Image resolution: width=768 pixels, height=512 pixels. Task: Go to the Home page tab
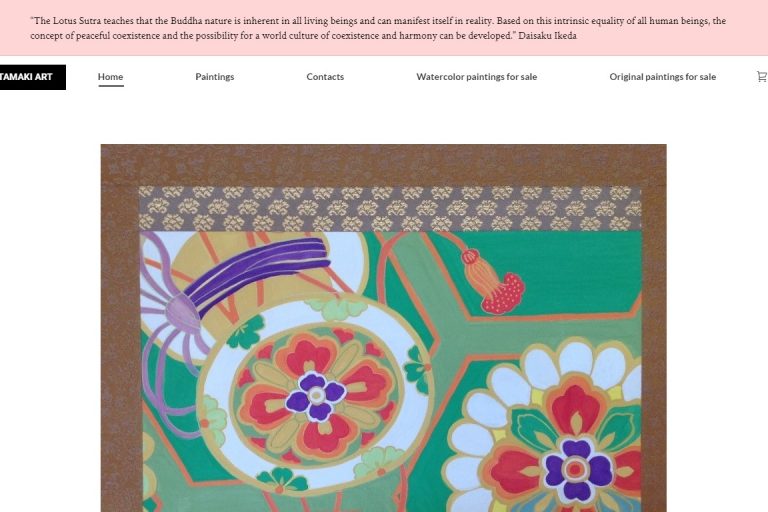(110, 76)
